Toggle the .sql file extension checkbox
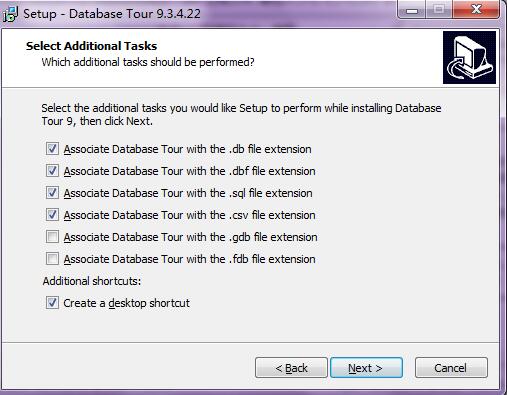Image resolution: width=507 pixels, height=395 pixels. [x=52, y=193]
